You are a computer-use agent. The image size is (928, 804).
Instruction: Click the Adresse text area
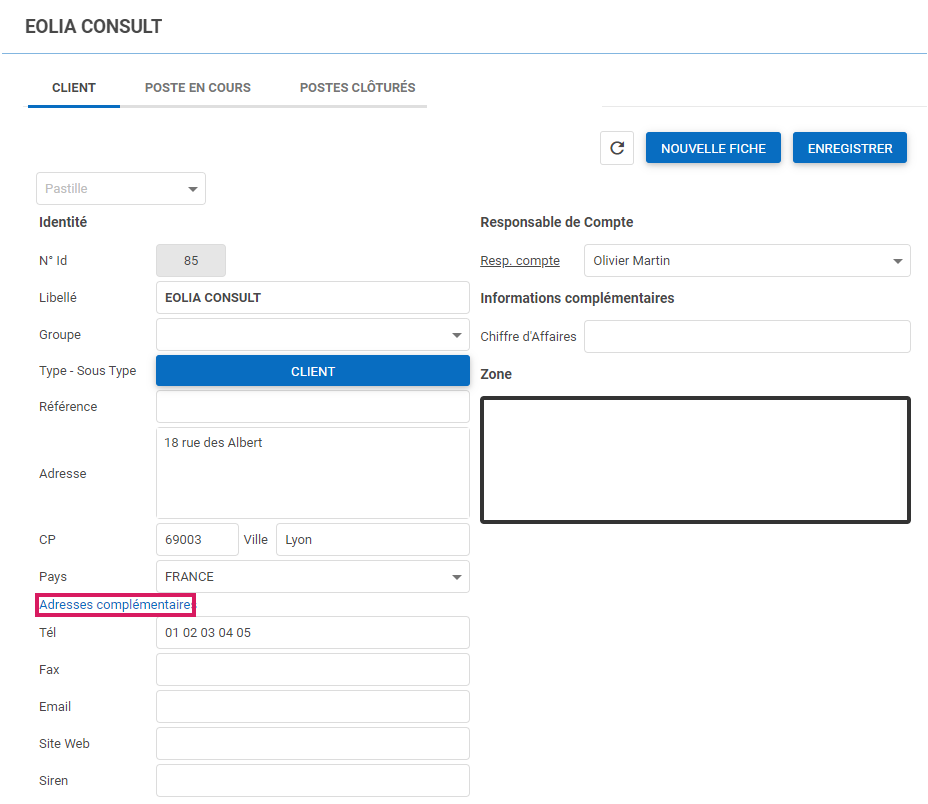313,473
